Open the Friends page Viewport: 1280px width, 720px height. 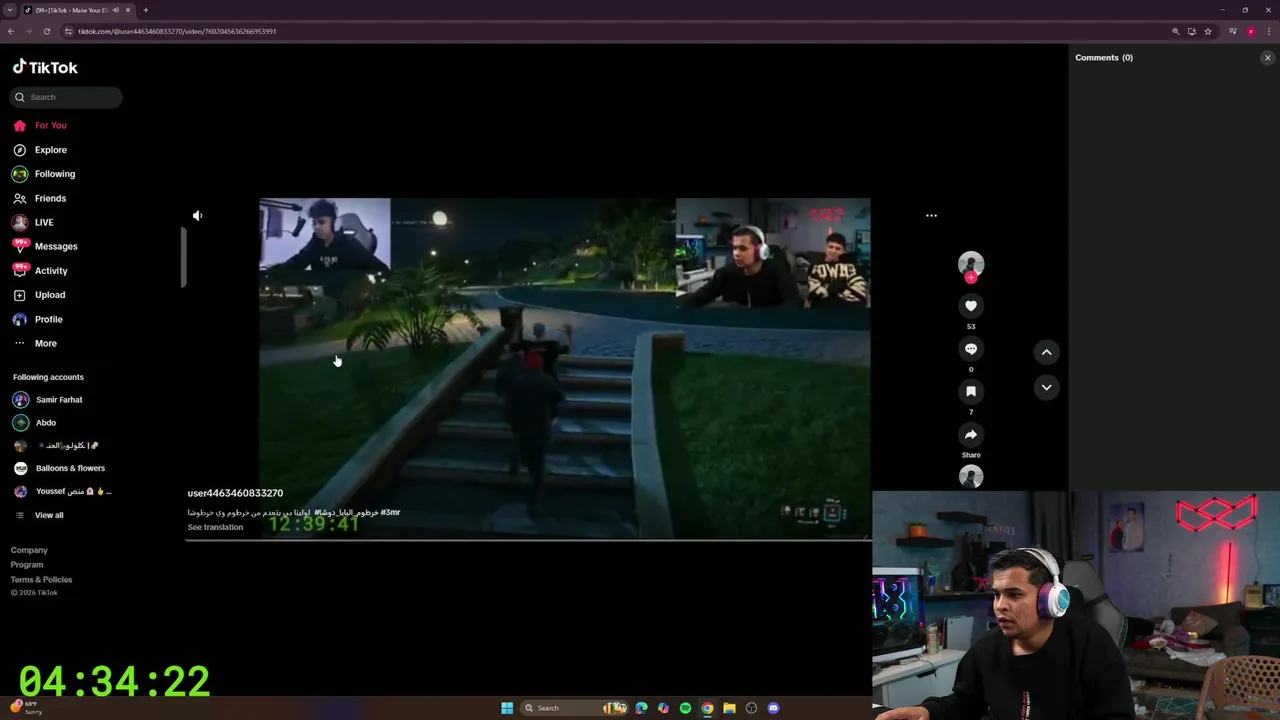(x=40, y=198)
